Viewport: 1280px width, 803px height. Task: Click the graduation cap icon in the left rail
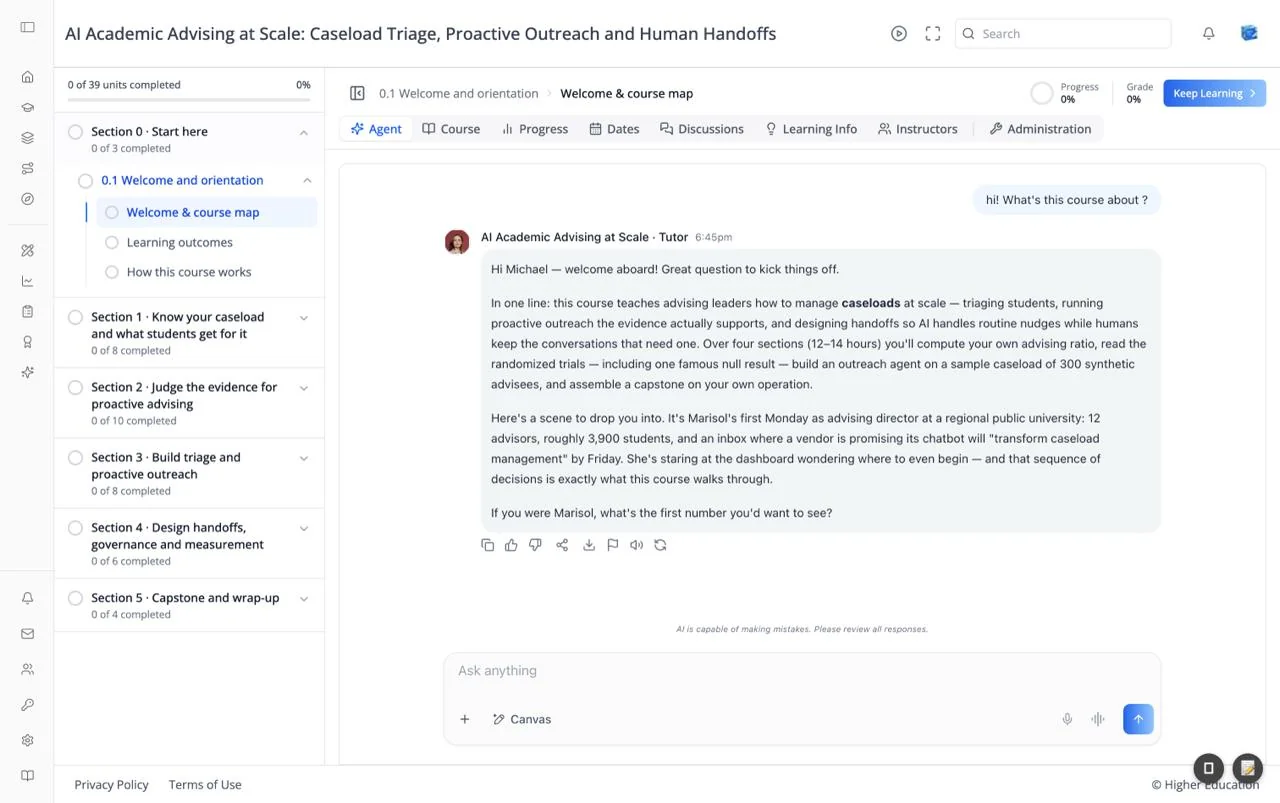tap(27, 108)
